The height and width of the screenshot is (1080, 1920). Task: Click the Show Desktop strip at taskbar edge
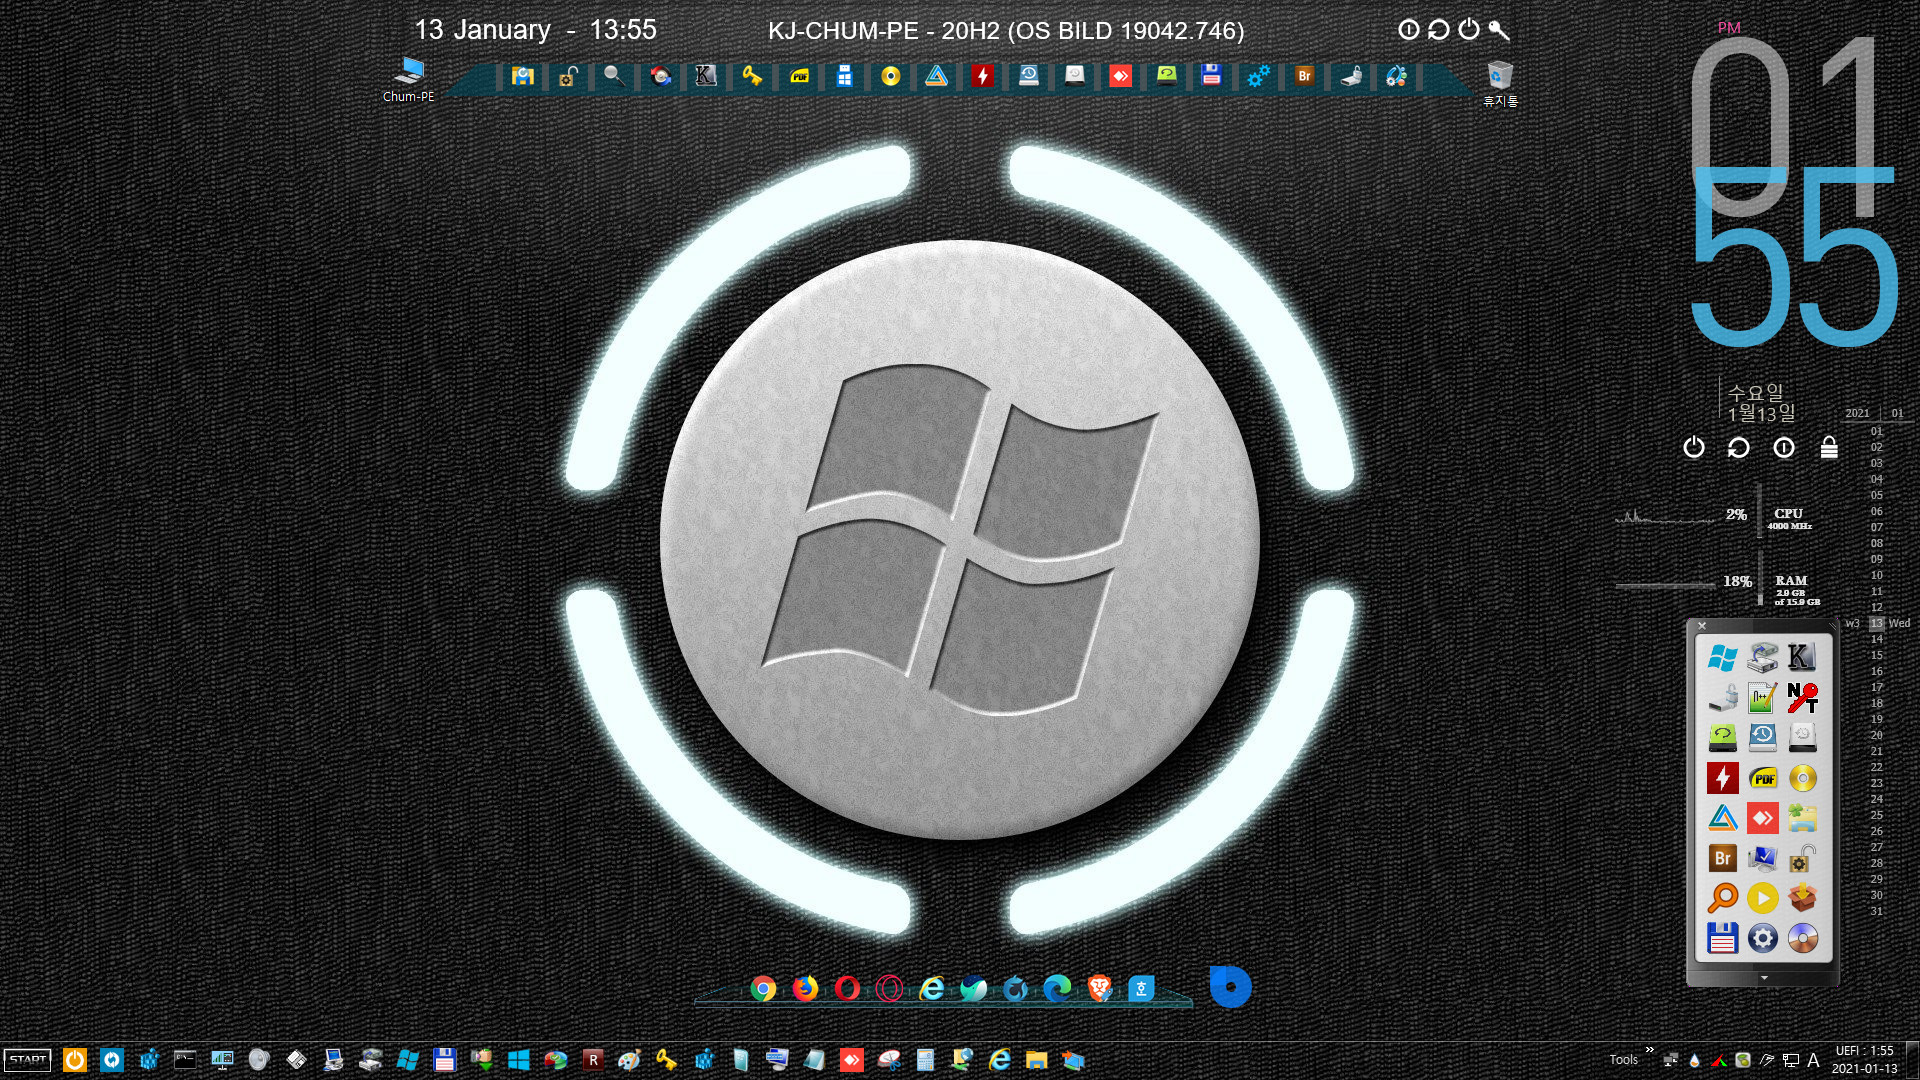click(1913, 1060)
